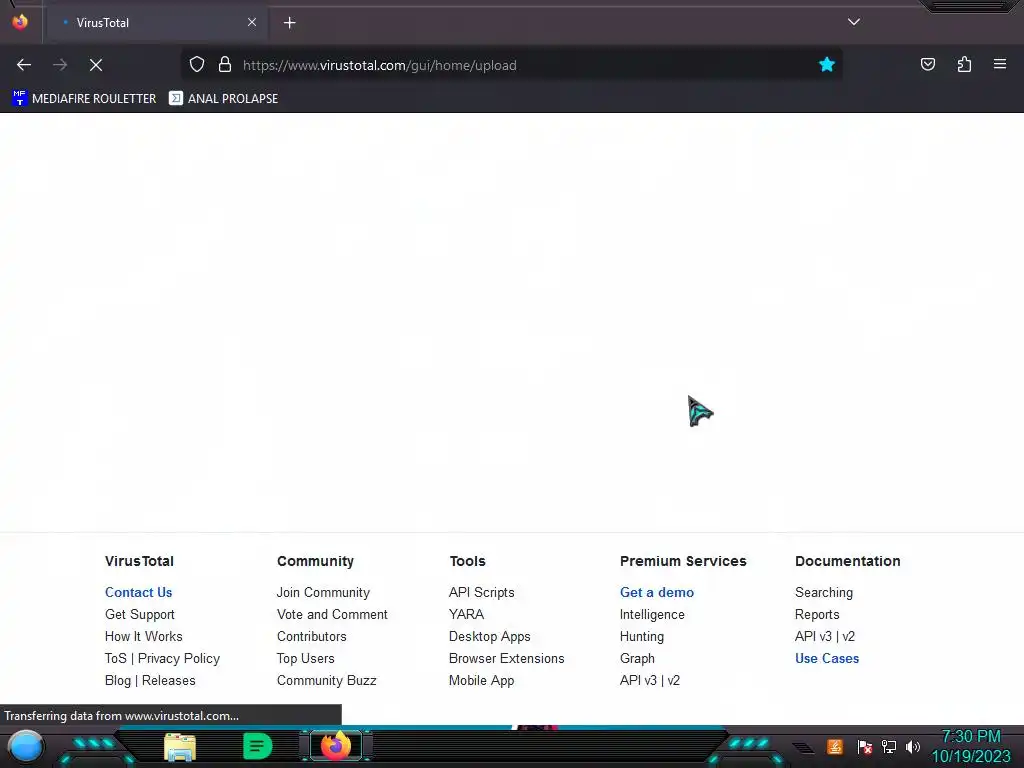Open Searching documentation link
The height and width of the screenshot is (768, 1024).
point(824,592)
